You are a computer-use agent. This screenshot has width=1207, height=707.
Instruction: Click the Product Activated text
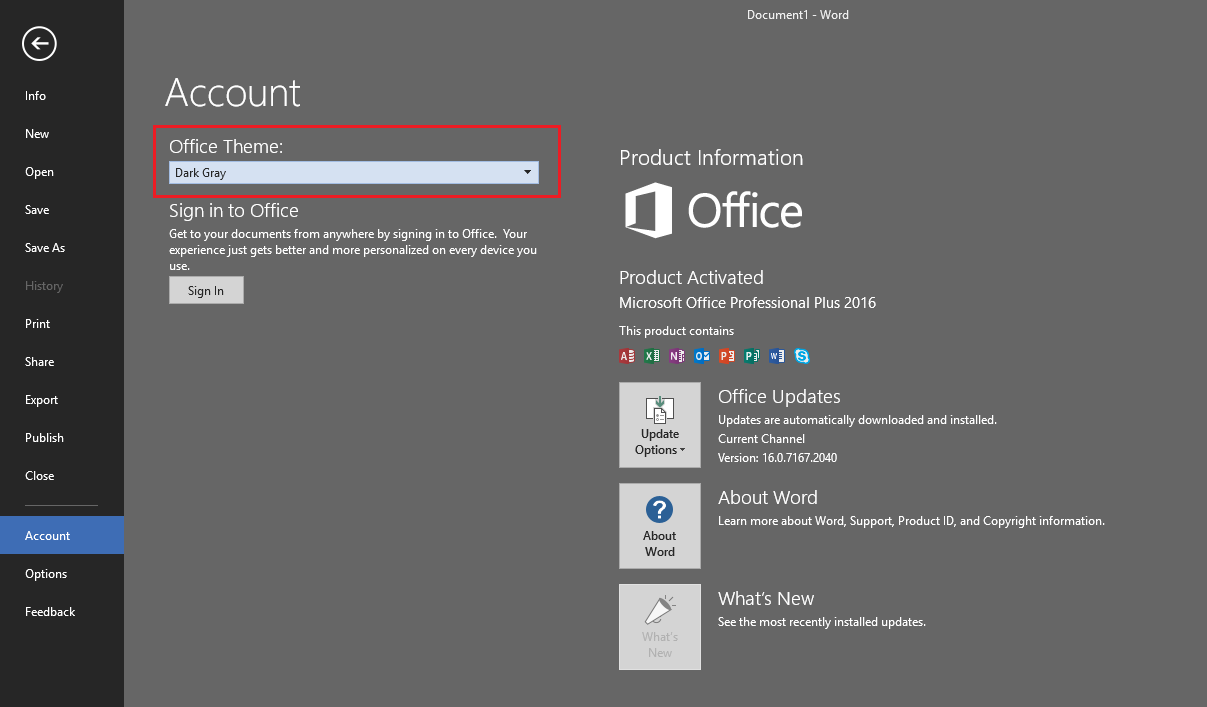point(691,277)
